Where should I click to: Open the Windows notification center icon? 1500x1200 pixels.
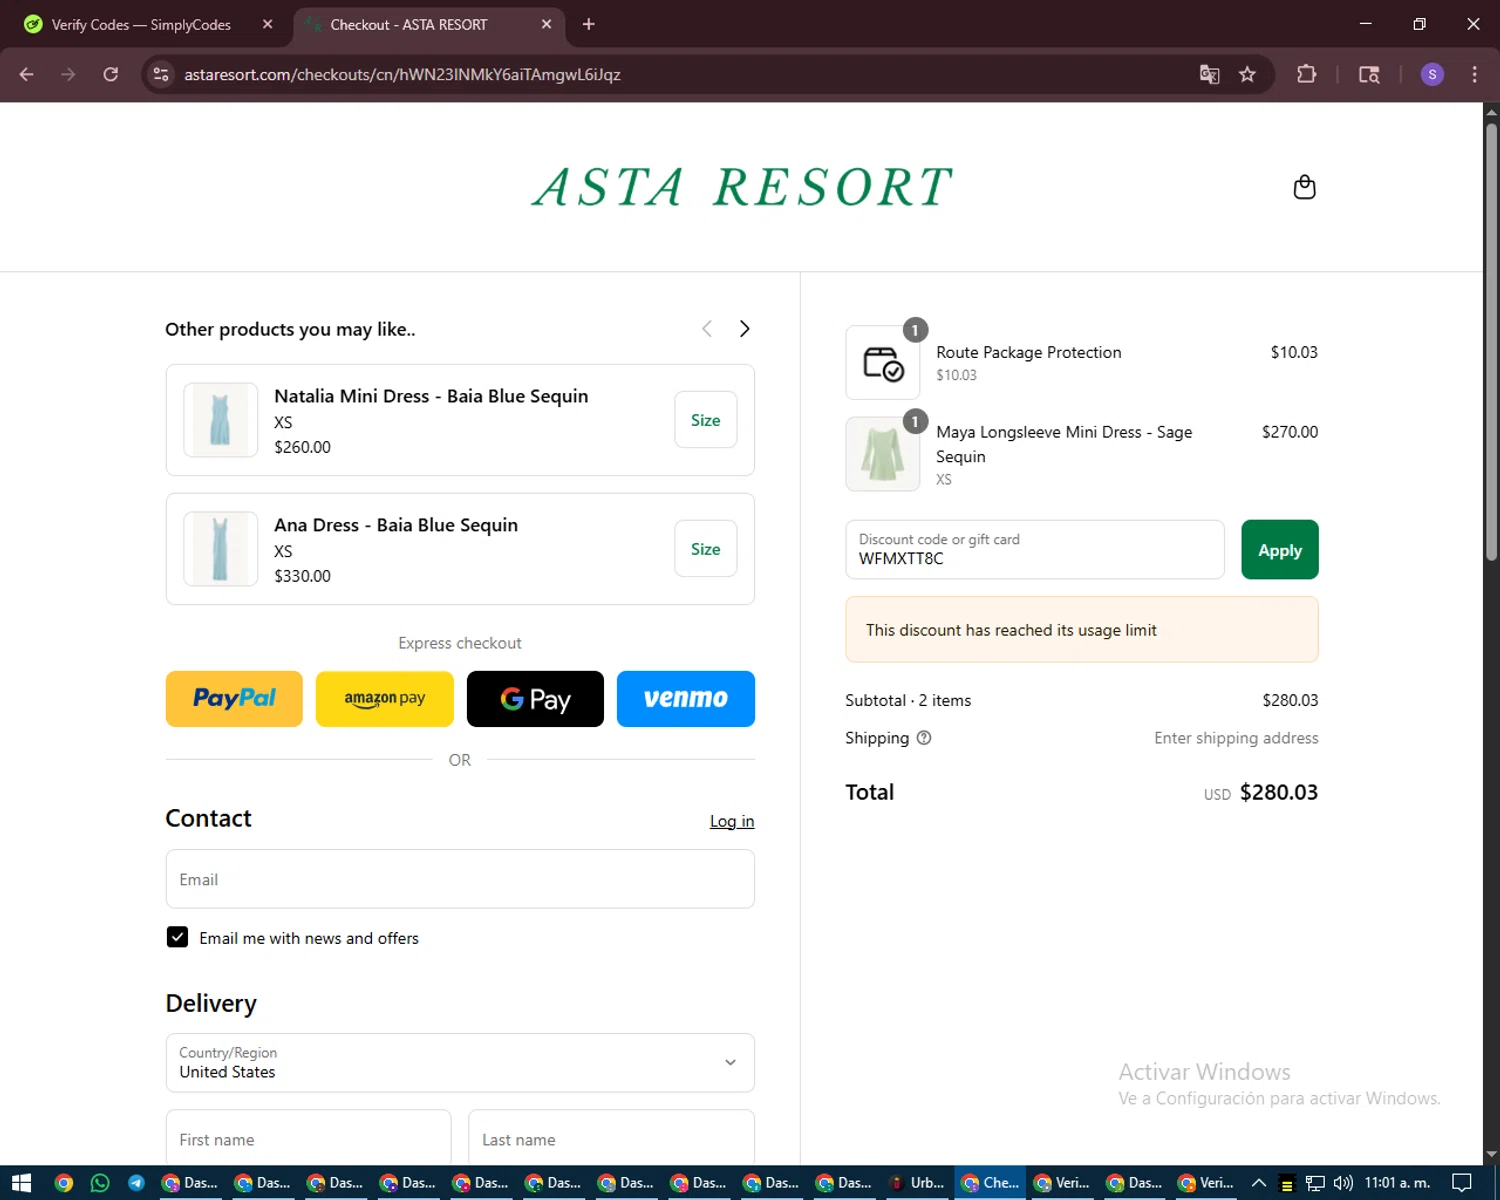pyautogui.click(x=1461, y=1183)
